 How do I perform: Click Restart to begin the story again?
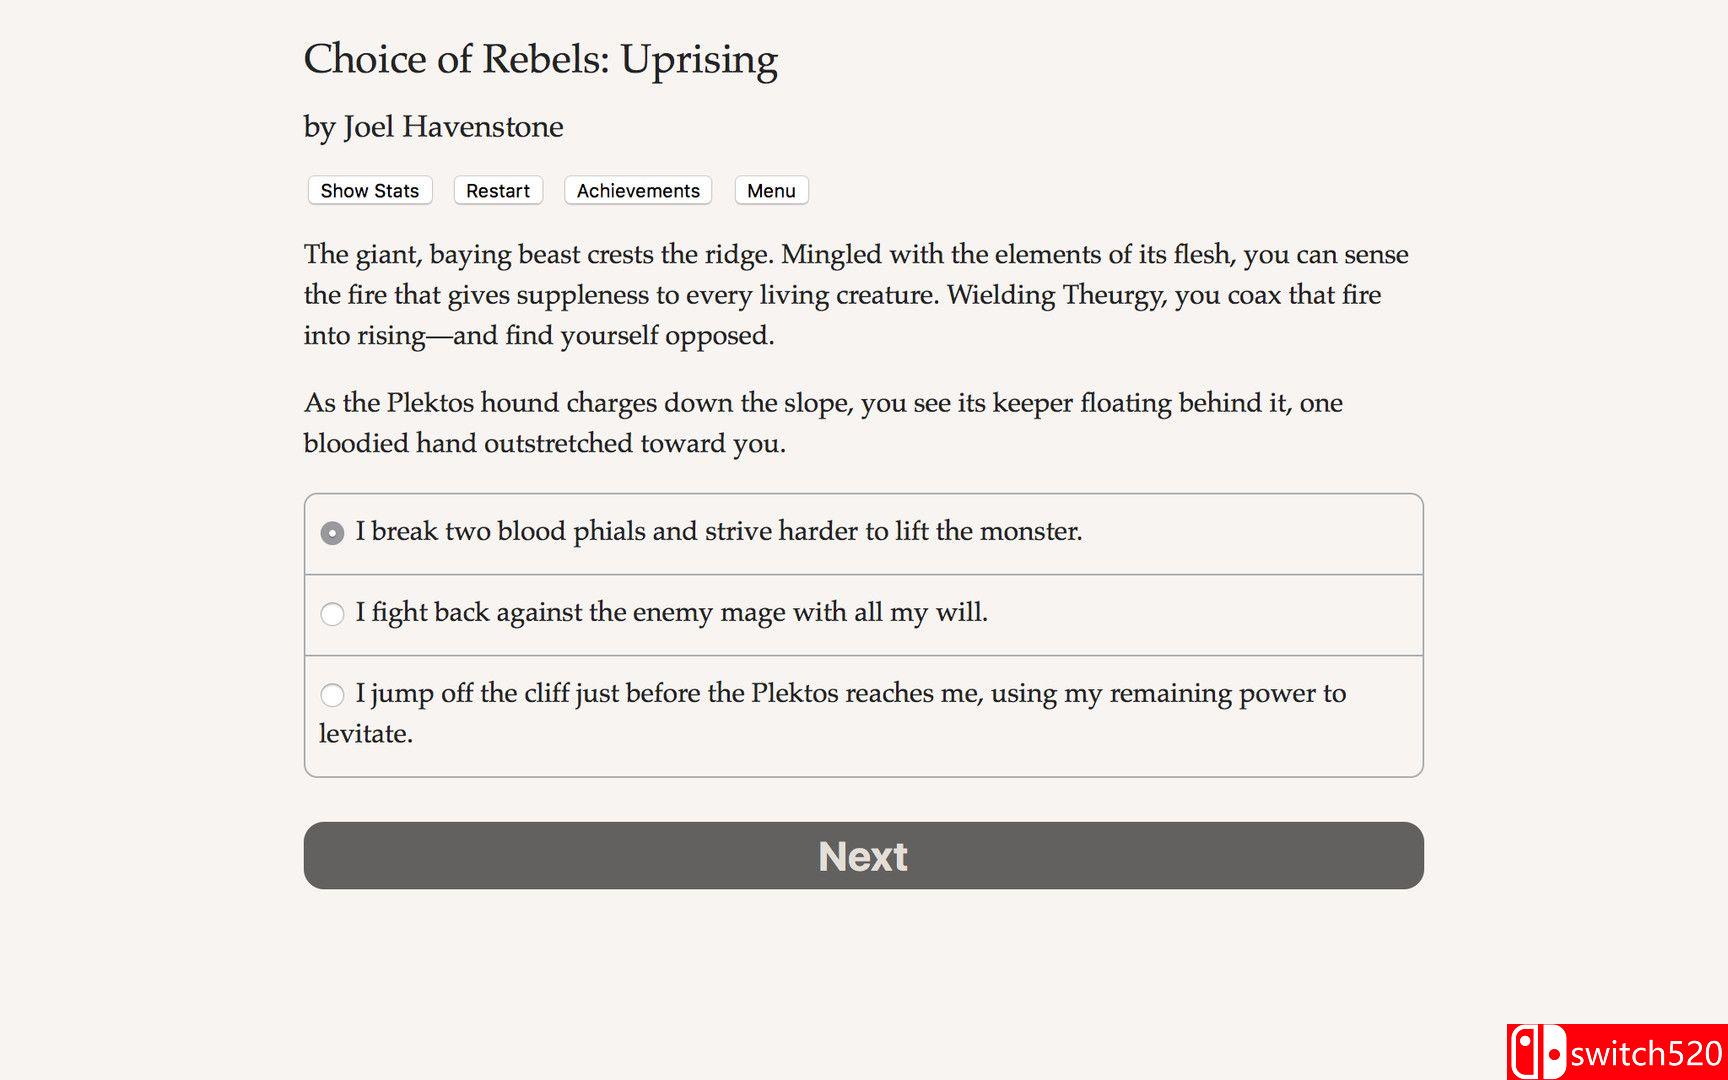(497, 190)
